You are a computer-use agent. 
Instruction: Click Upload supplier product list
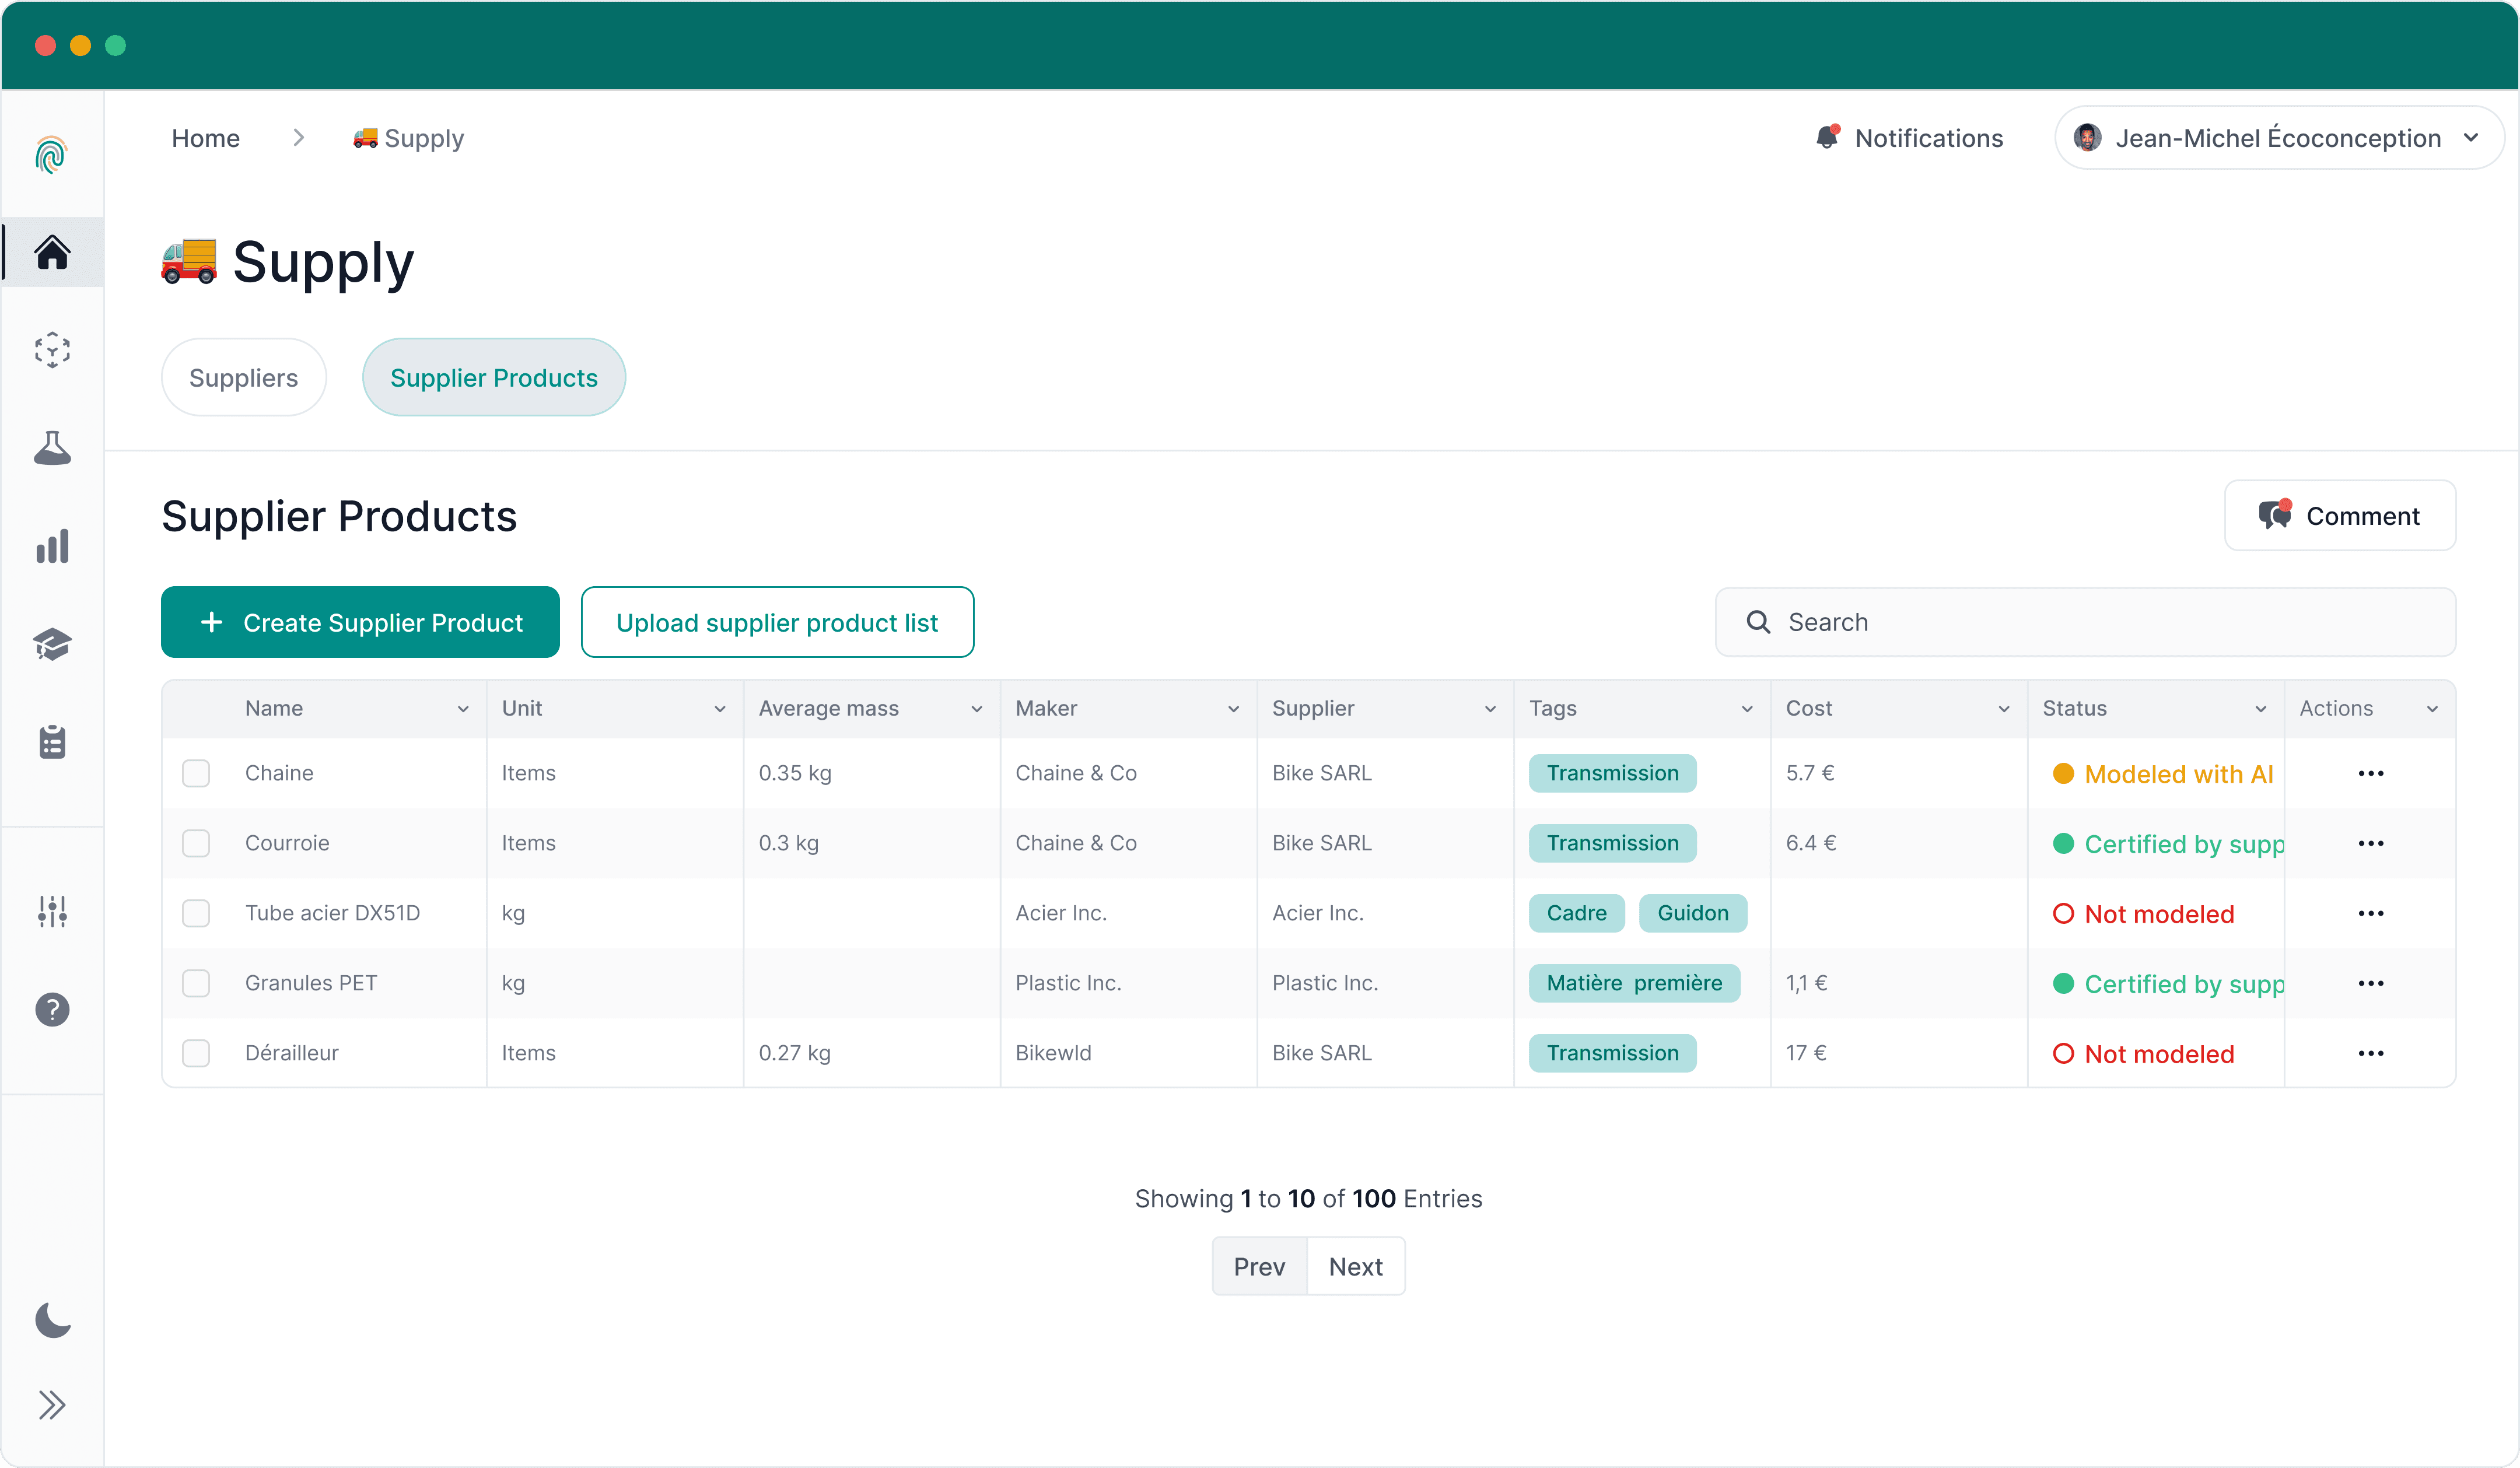click(777, 621)
